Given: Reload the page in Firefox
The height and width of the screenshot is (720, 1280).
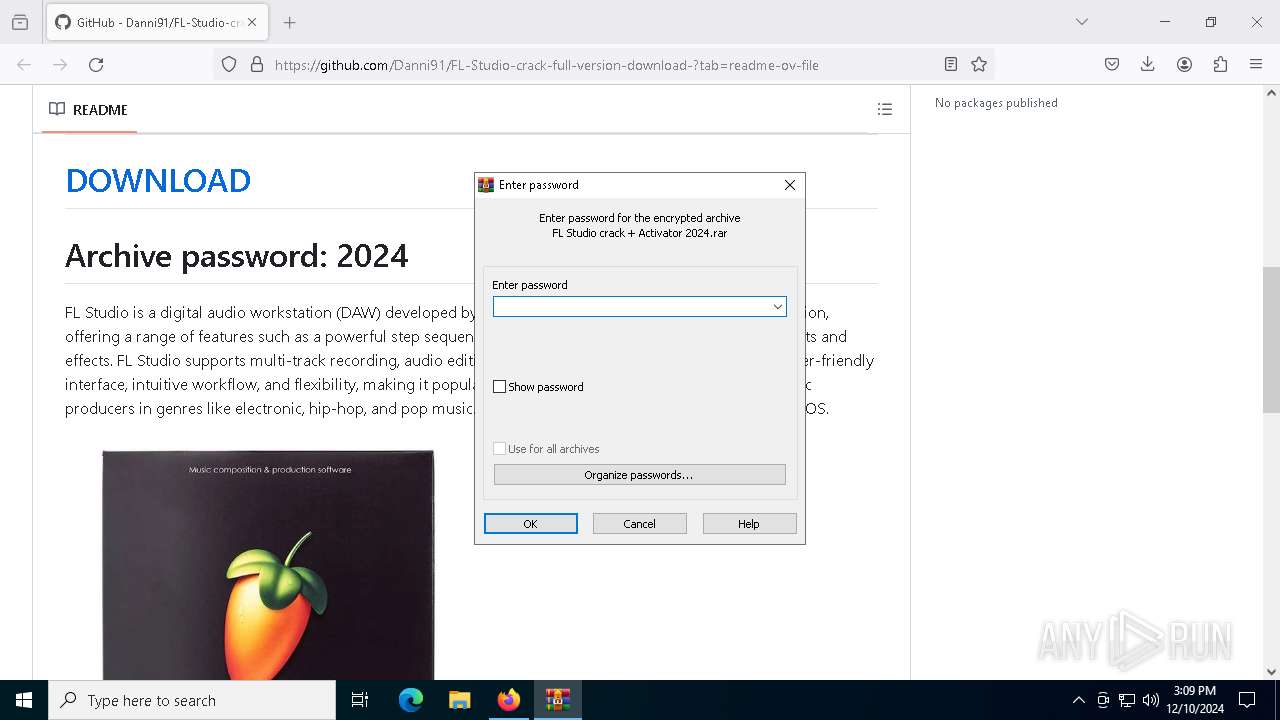Looking at the screenshot, I should click(96, 65).
